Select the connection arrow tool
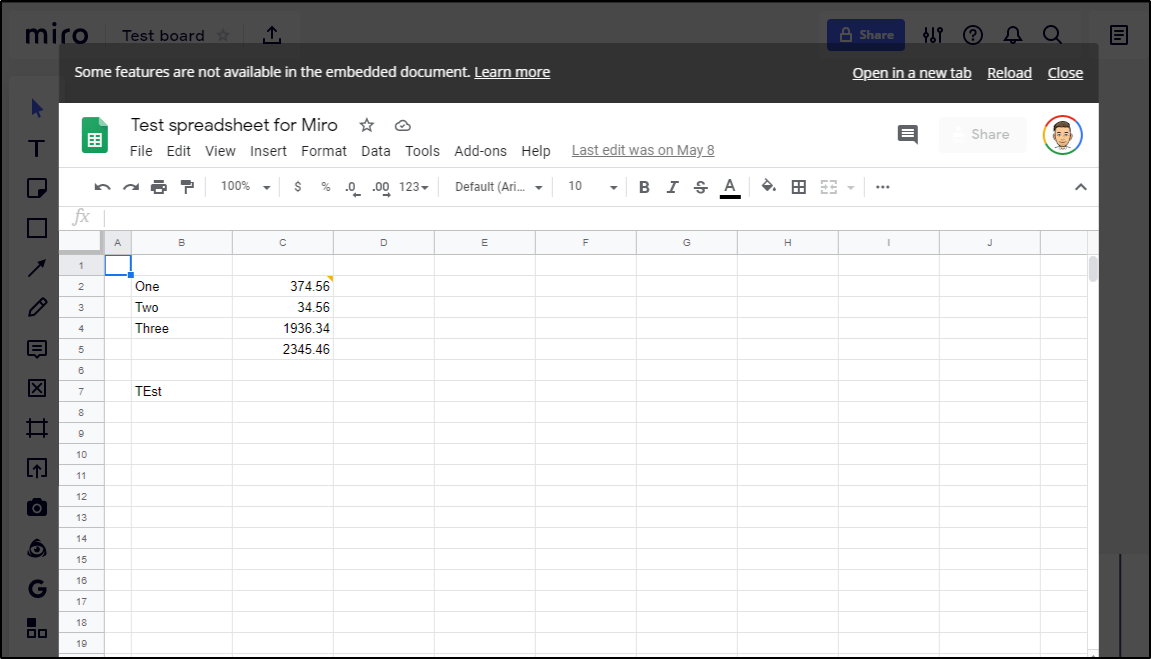The height and width of the screenshot is (659, 1151). tap(37, 268)
